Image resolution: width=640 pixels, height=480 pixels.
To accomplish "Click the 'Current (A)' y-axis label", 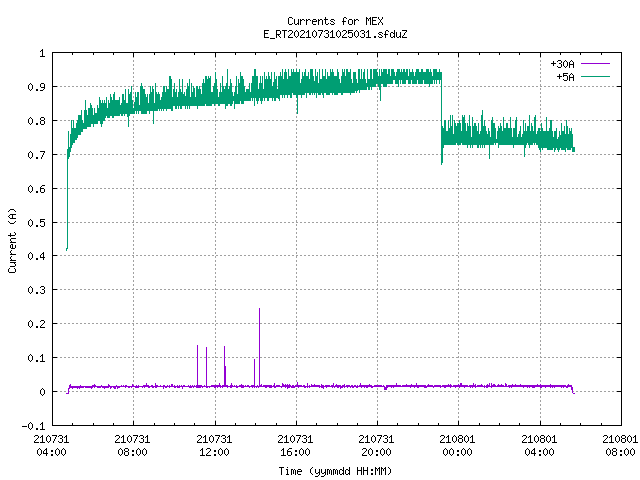I will [x=12, y=240].
